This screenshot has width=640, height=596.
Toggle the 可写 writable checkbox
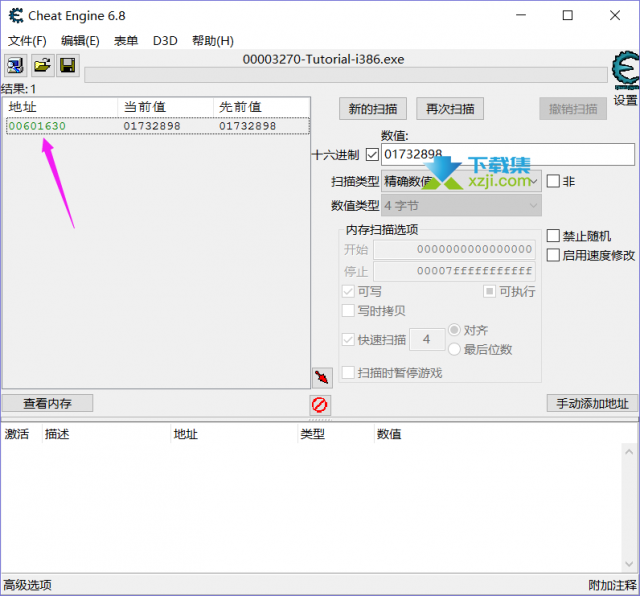tap(348, 291)
